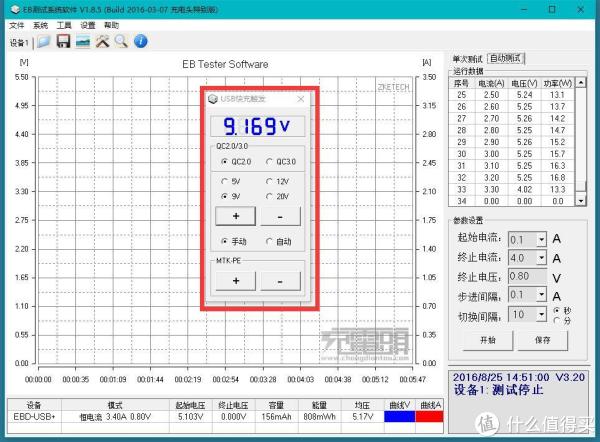600x442 pixels.
Task: Open the folder icon in the toolbar
Action: click(x=43, y=41)
